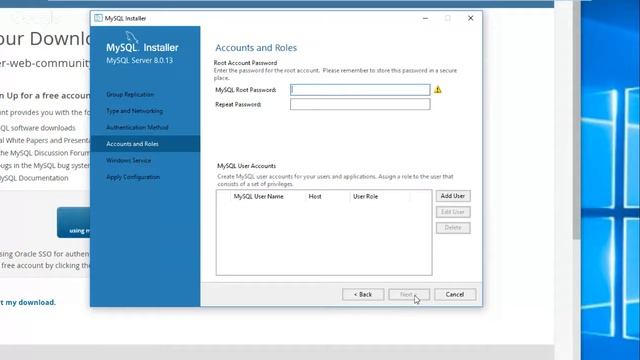Viewport: 640px width, 360px height.
Task: Select the Type and Networking step
Action: click(134, 111)
